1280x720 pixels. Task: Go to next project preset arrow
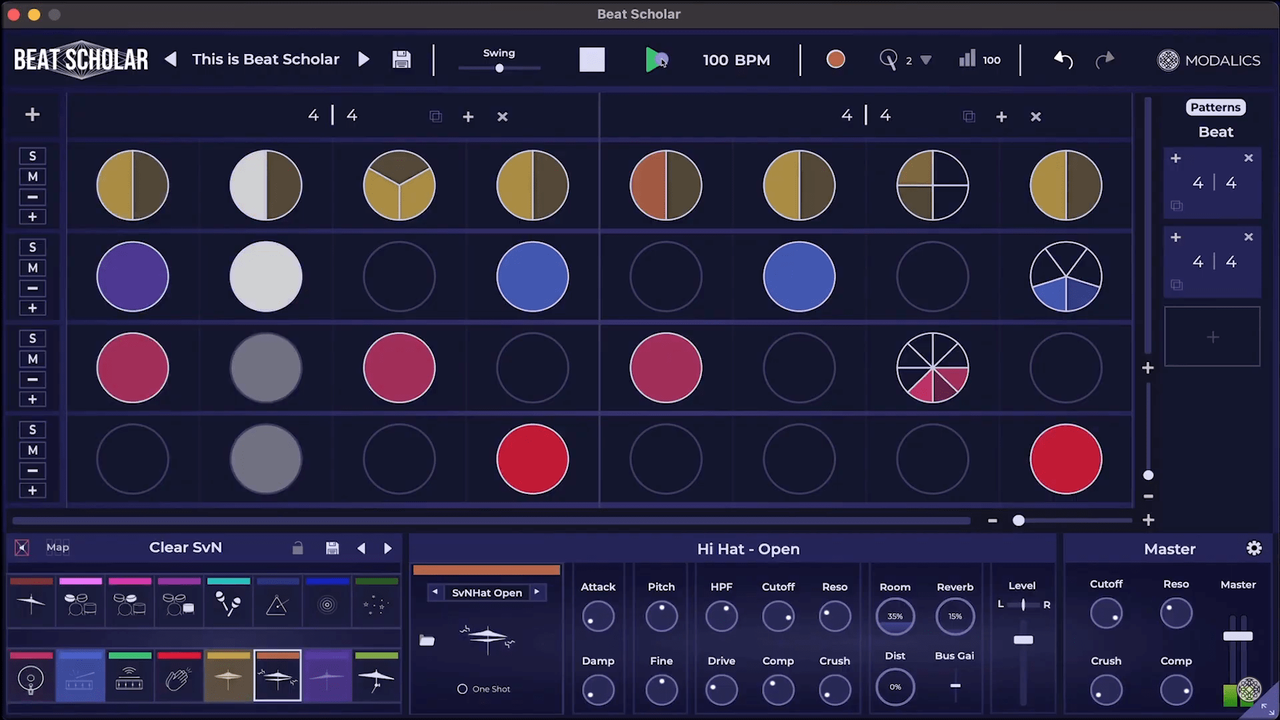tap(364, 59)
